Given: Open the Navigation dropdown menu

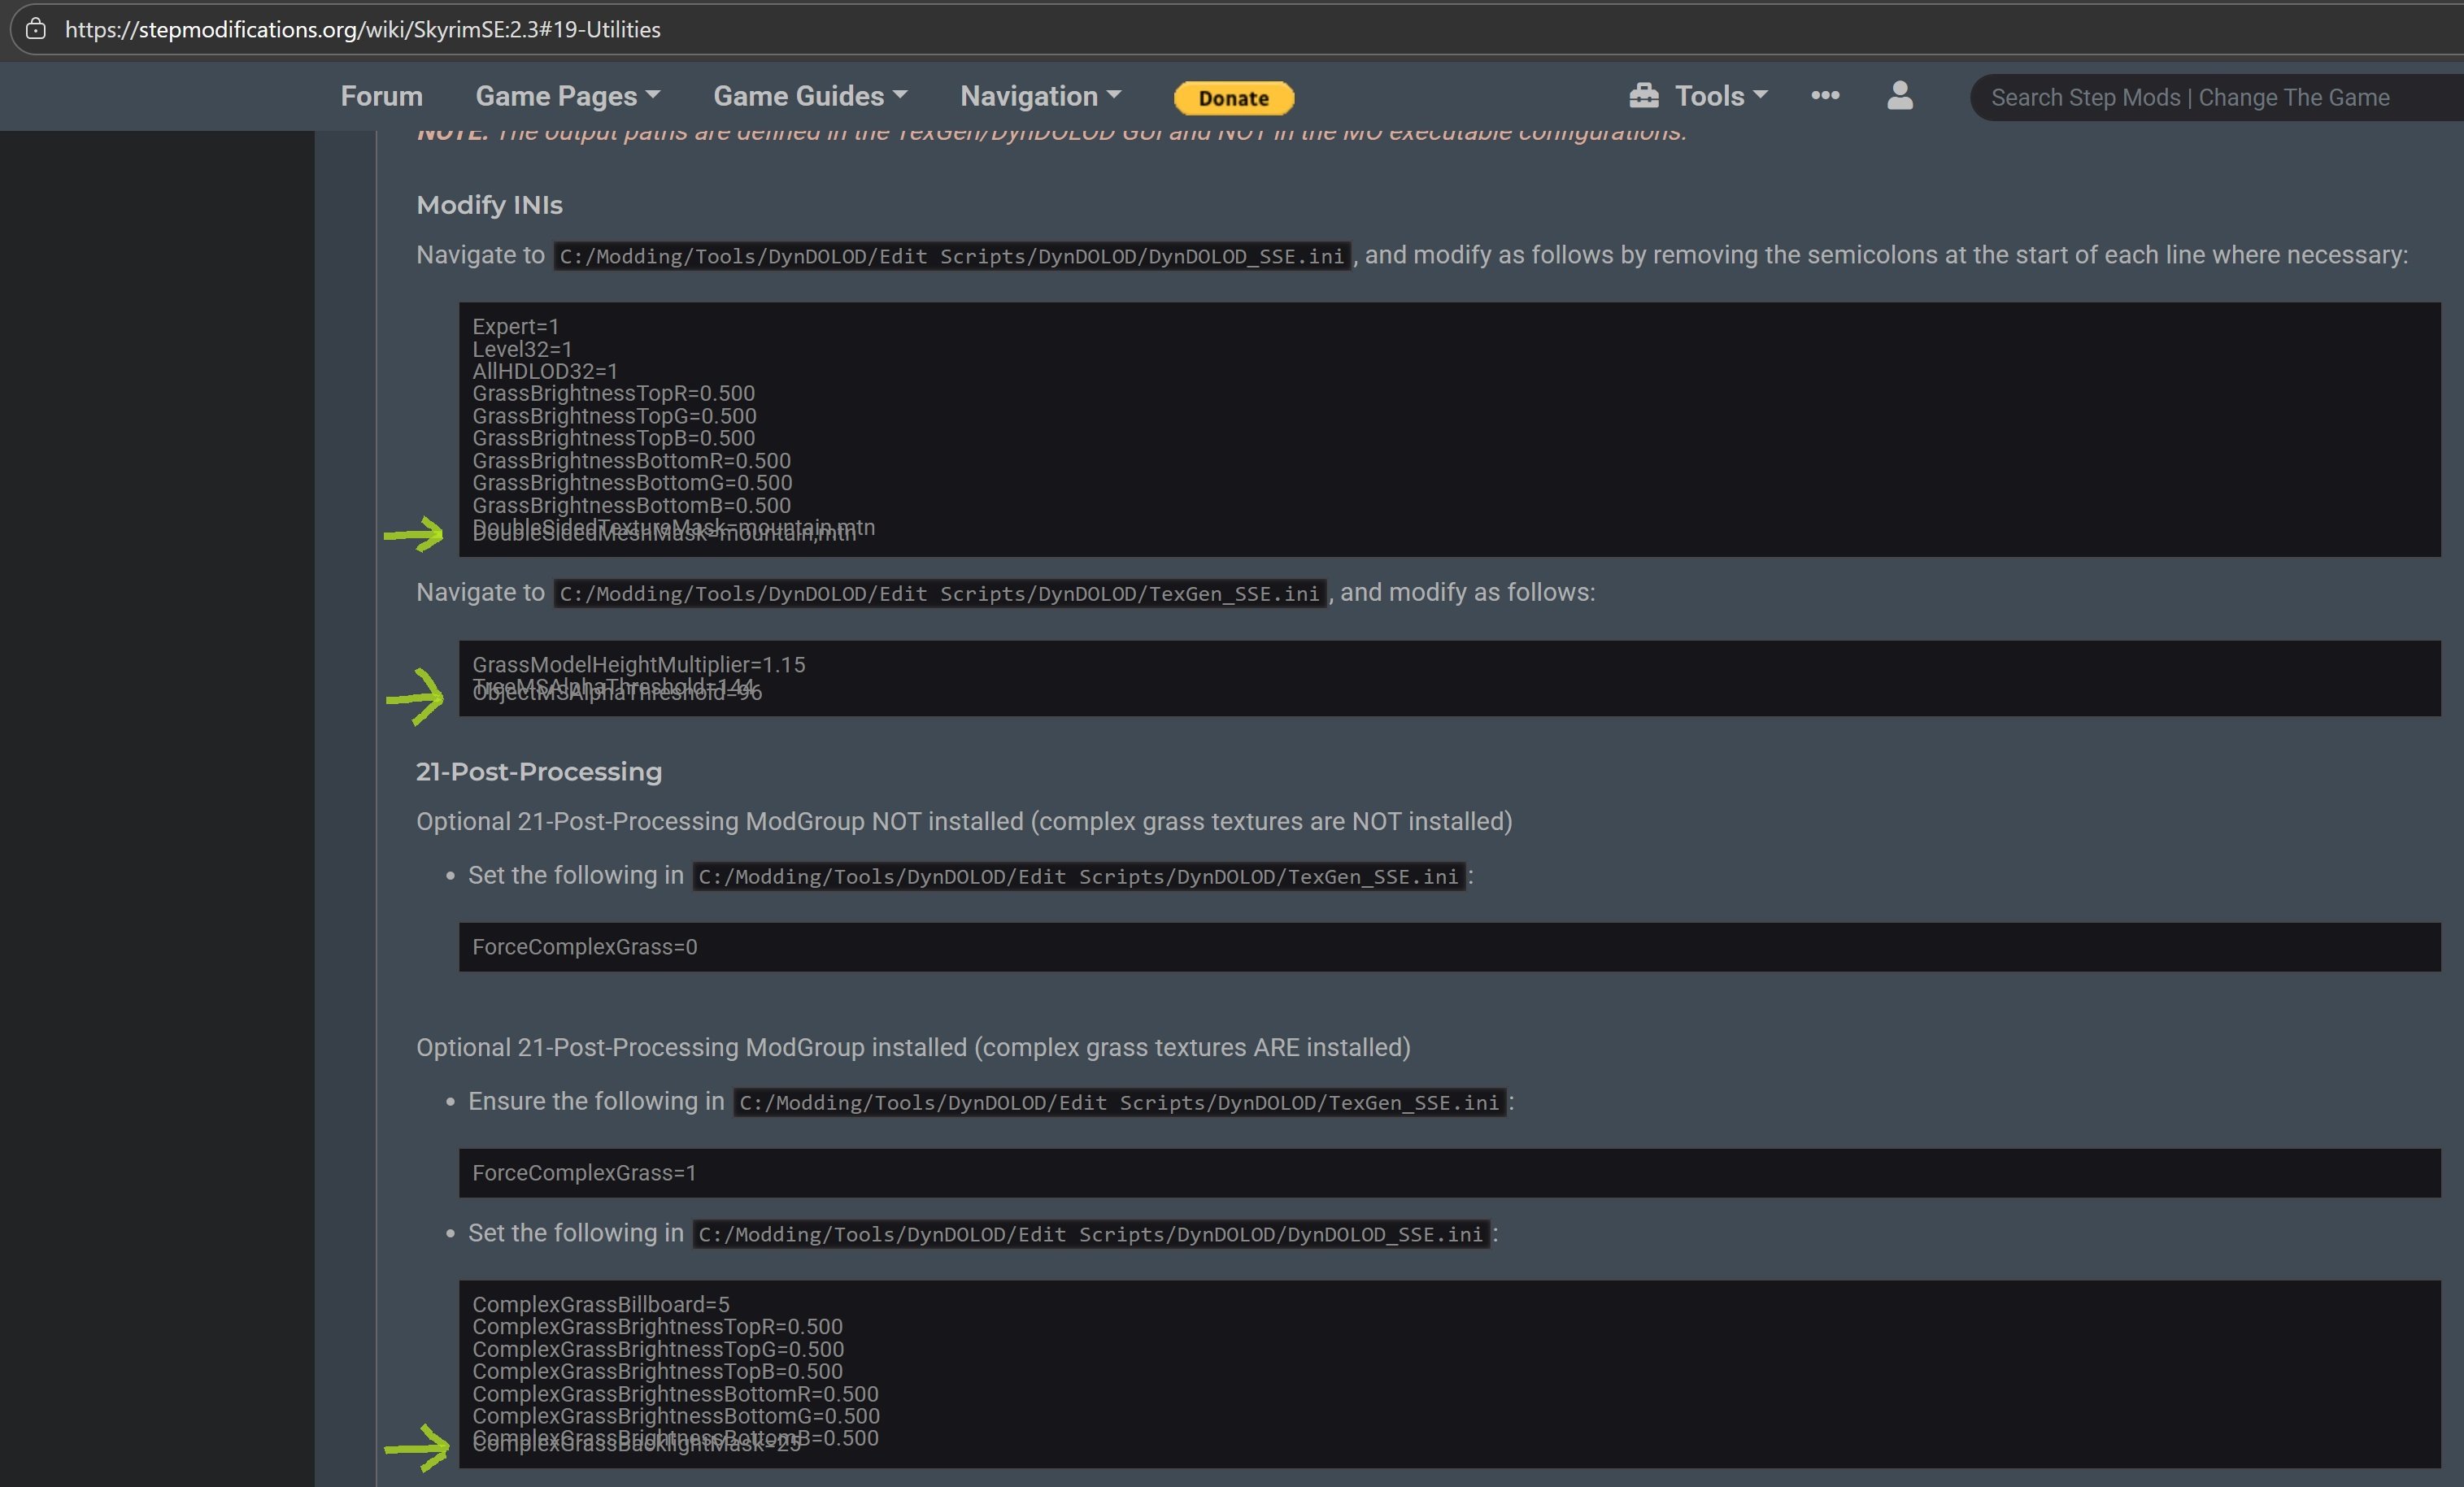Looking at the screenshot, I should click(1040, 96).
